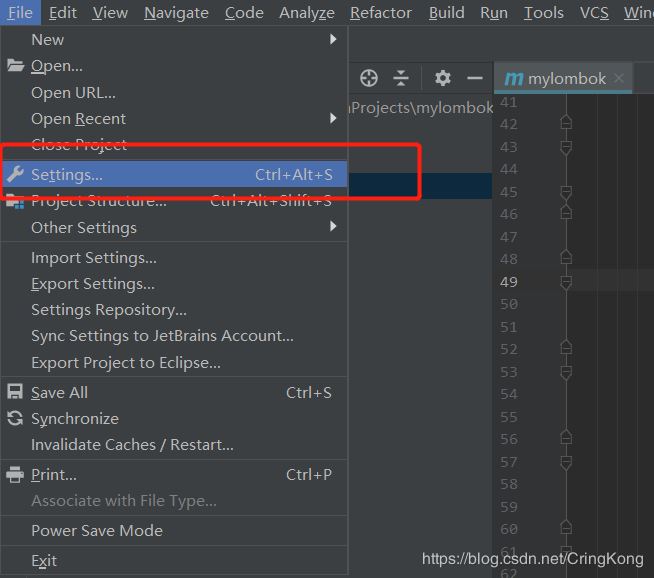Toggle the fold marker at line 57
Image resolution: width=654 pixels, height=578 pixels.
(x=566, y=463)
